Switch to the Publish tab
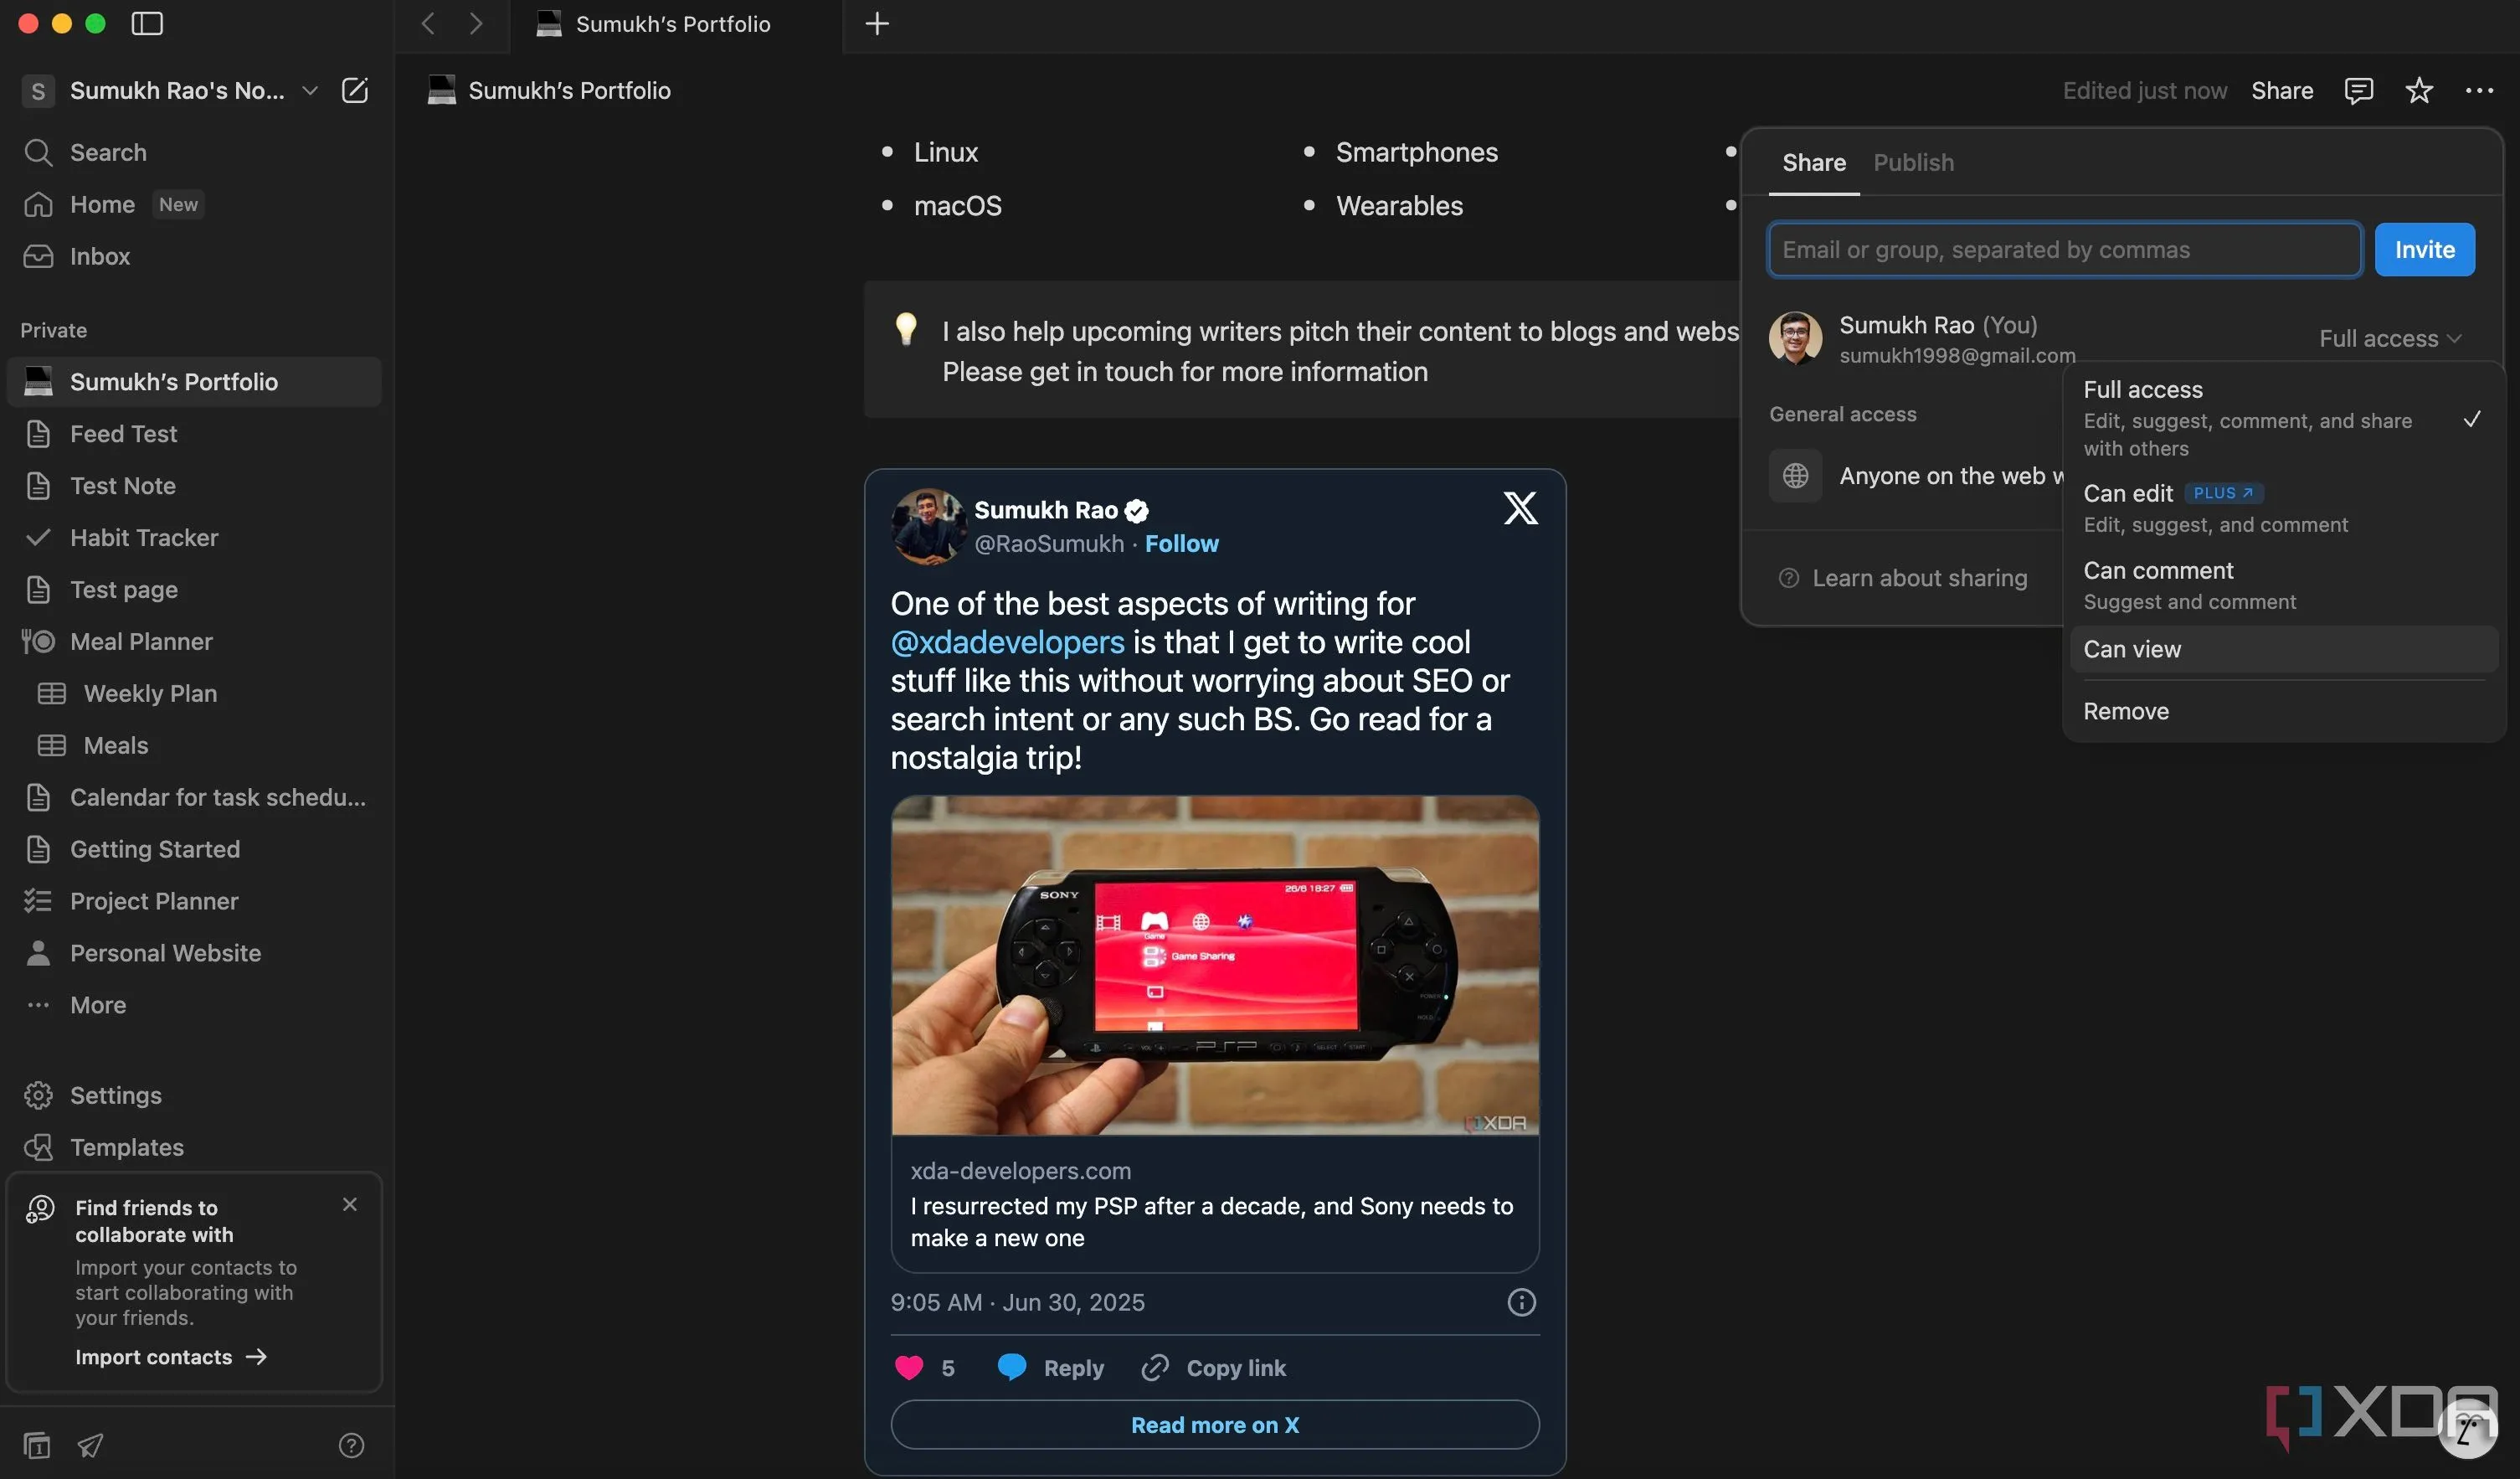This screenshot has height=1479, width=2520. click(x=1912, y=162)
